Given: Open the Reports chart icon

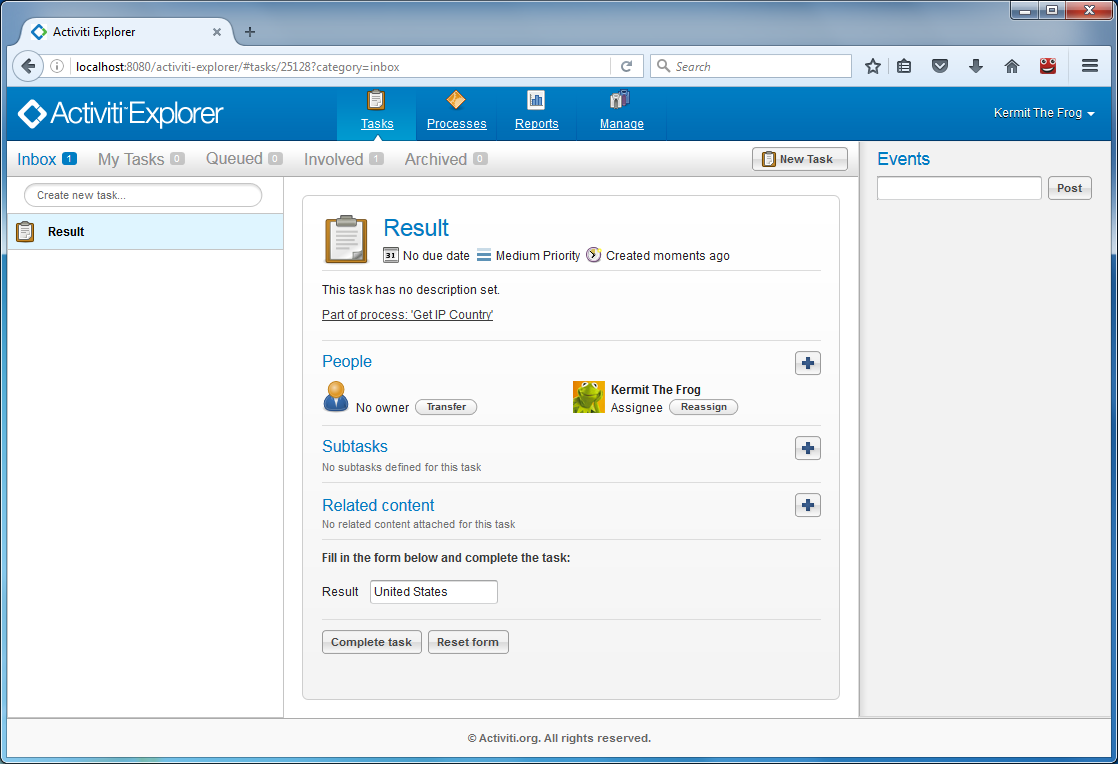Looking at the screenshot, I should click(x=536, y=101).
